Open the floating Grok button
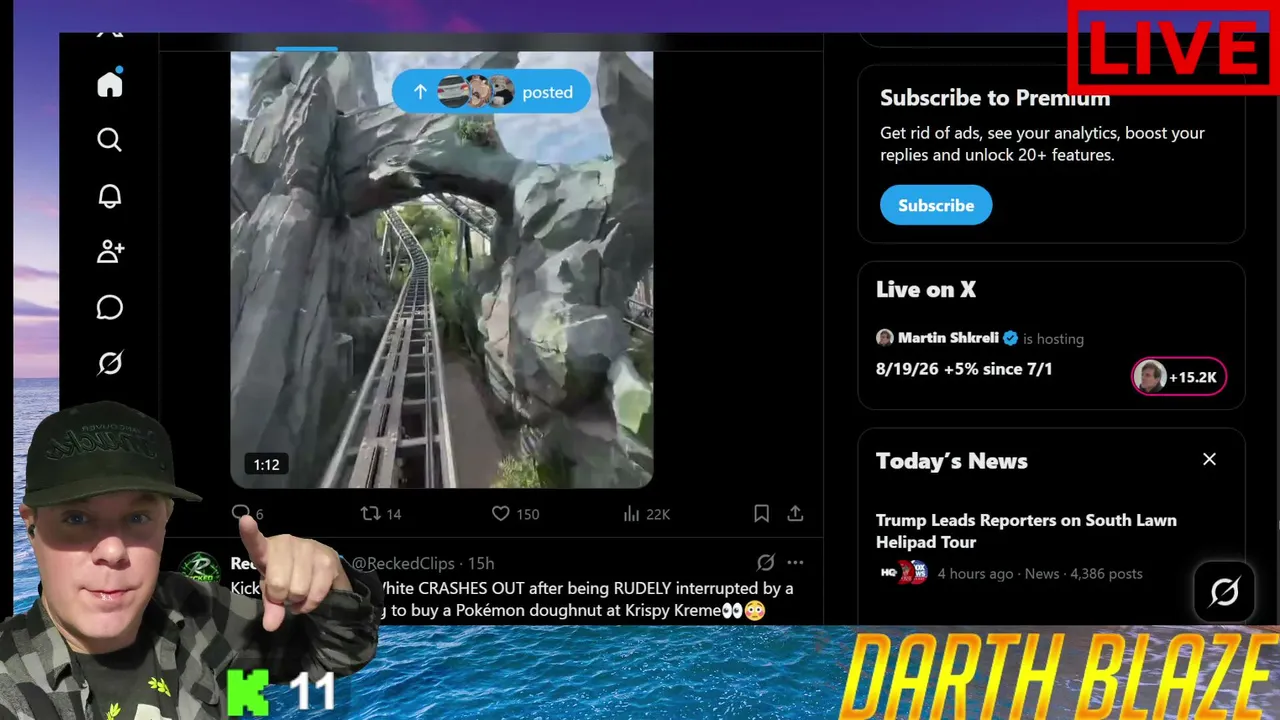The width and height of the screenshot is (1280, 720). [x=1225, y=592]
